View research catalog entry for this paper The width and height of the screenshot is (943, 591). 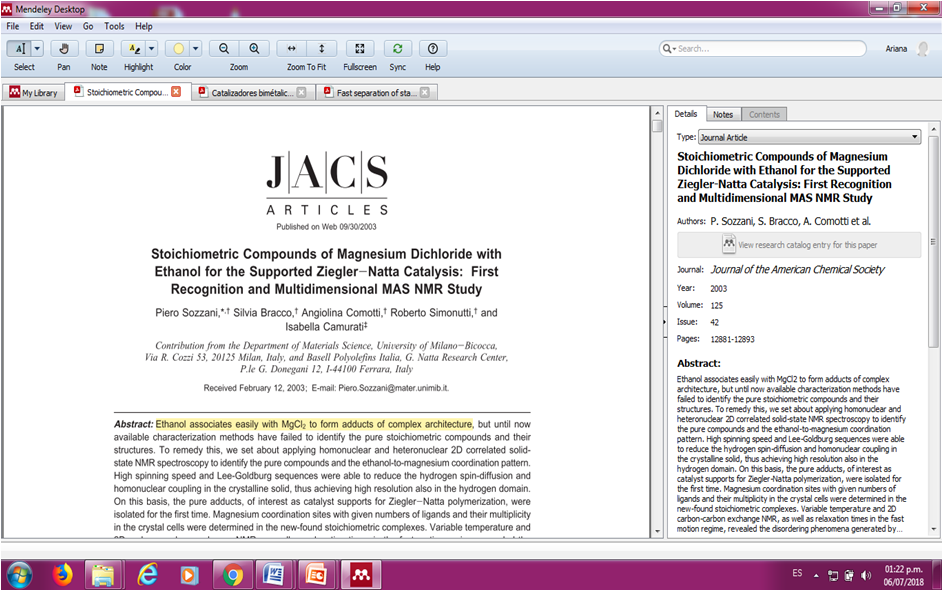tap(799, 245)
